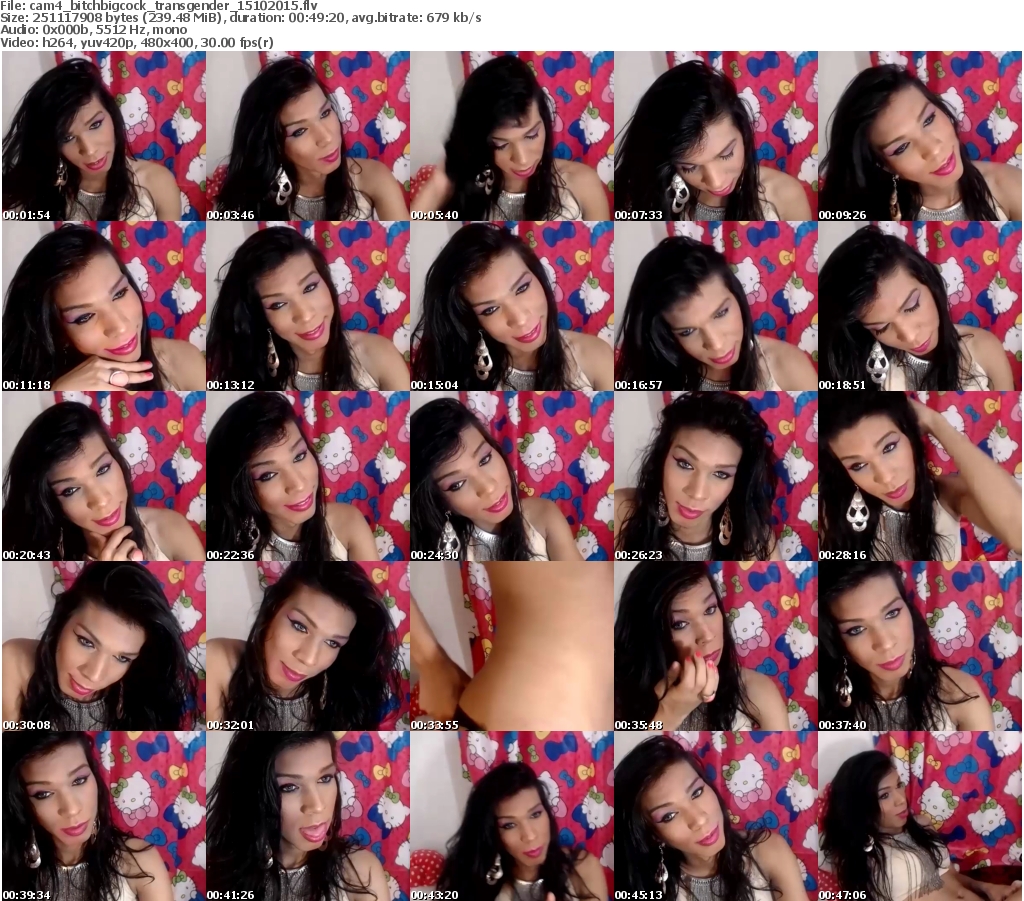The image size is (1024, 901).
Task: Click the 'Audio: 0x000b, 5512 Hz, mono' line
Action: tap(94, 30)
